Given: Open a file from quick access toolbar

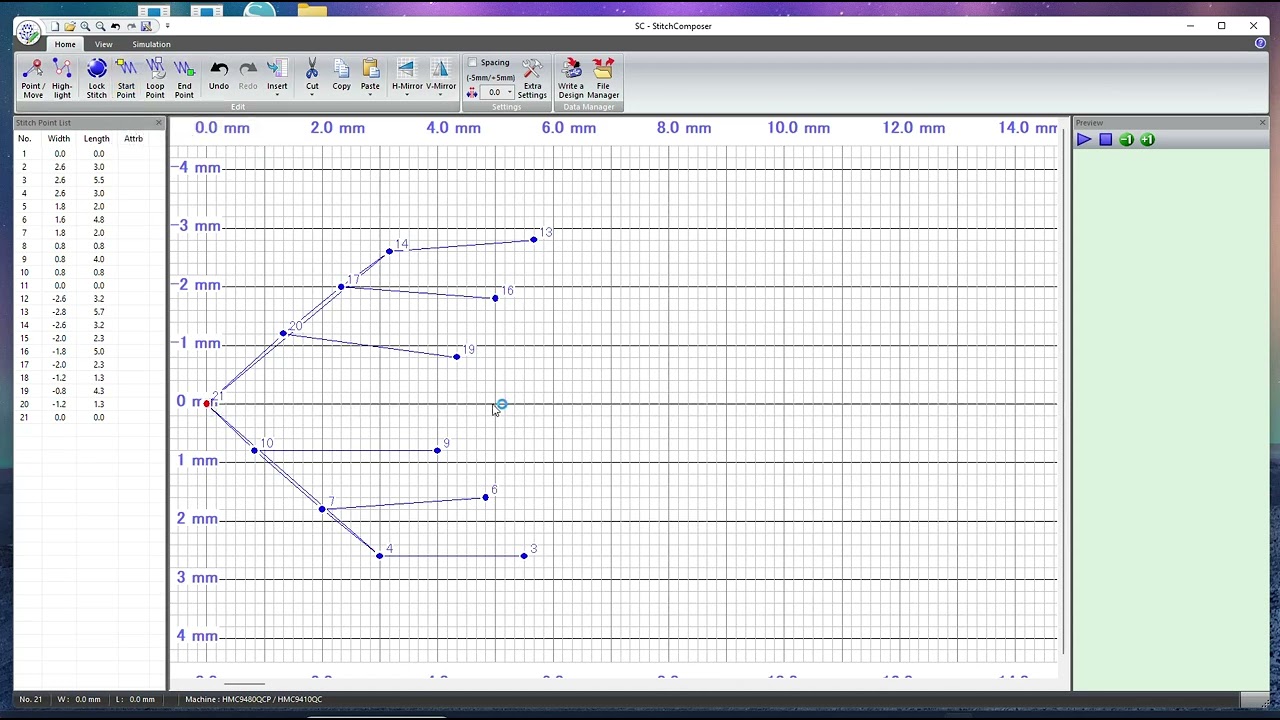Looking at the screenshot, I should [70, 26].
